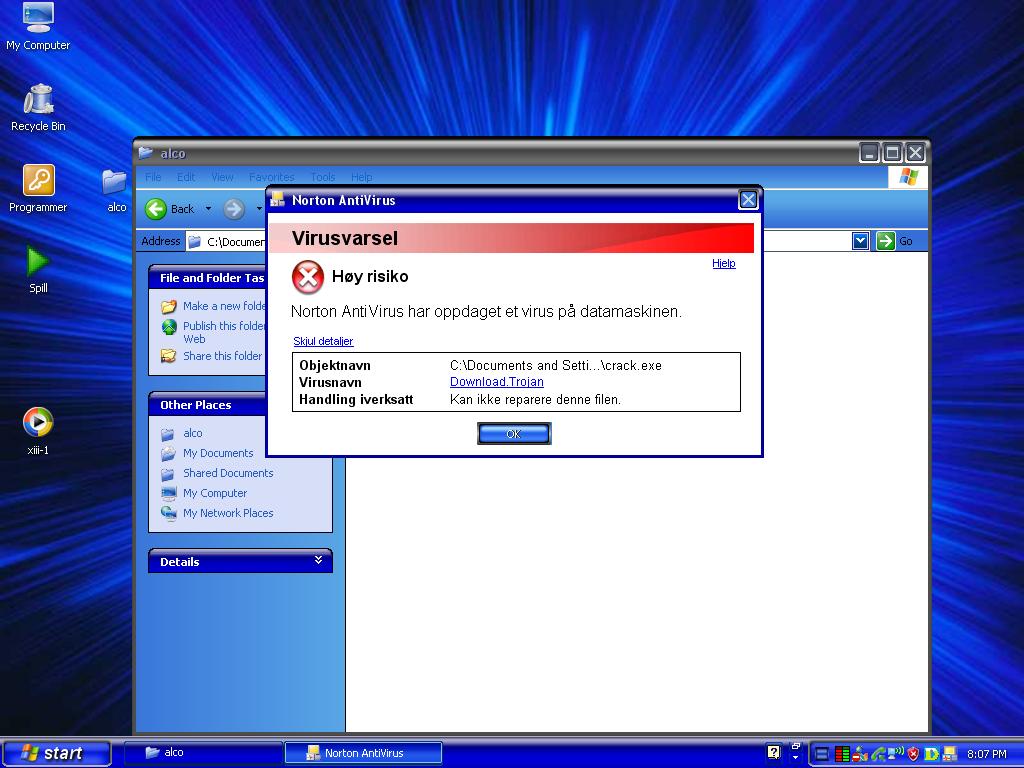The image size is (1024, 768).
Task: Click the Norton AntiVirus tray icon
Action: click(949, 754)
